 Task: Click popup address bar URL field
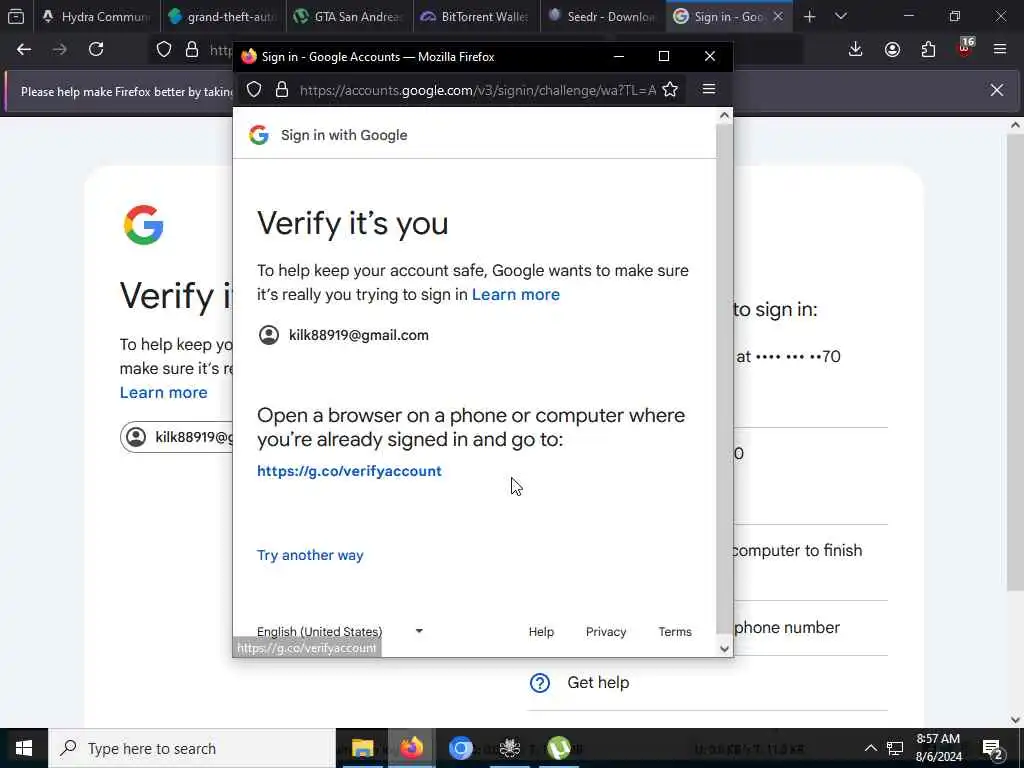tap(477, 90)
